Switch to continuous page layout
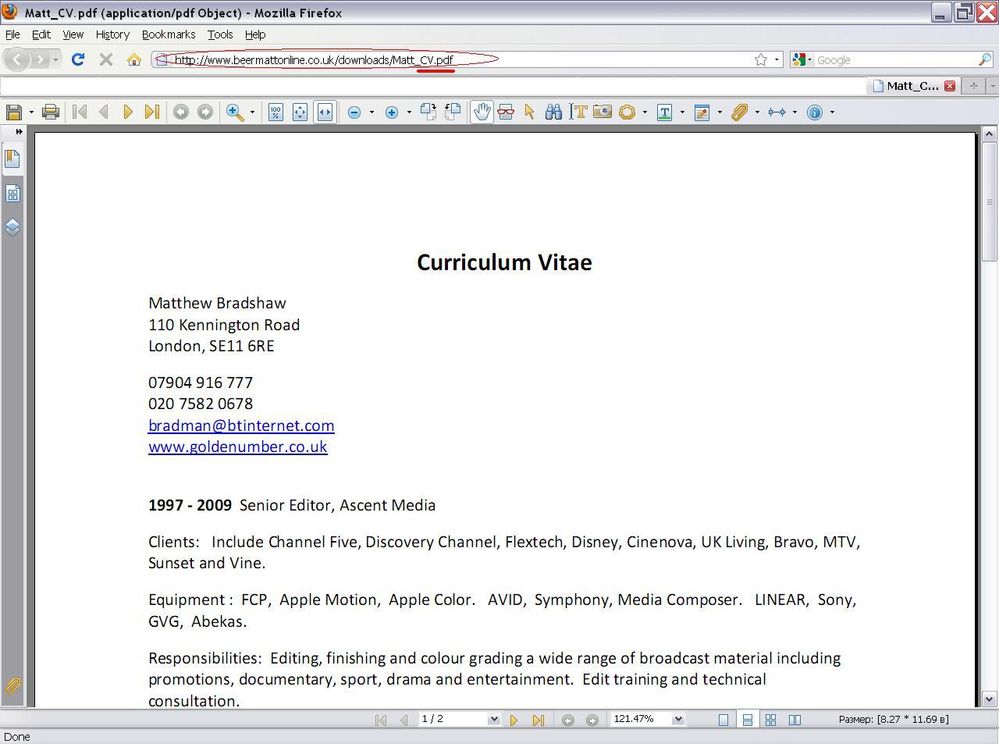Viewport: 999px width, 744px height. [746, 720]
